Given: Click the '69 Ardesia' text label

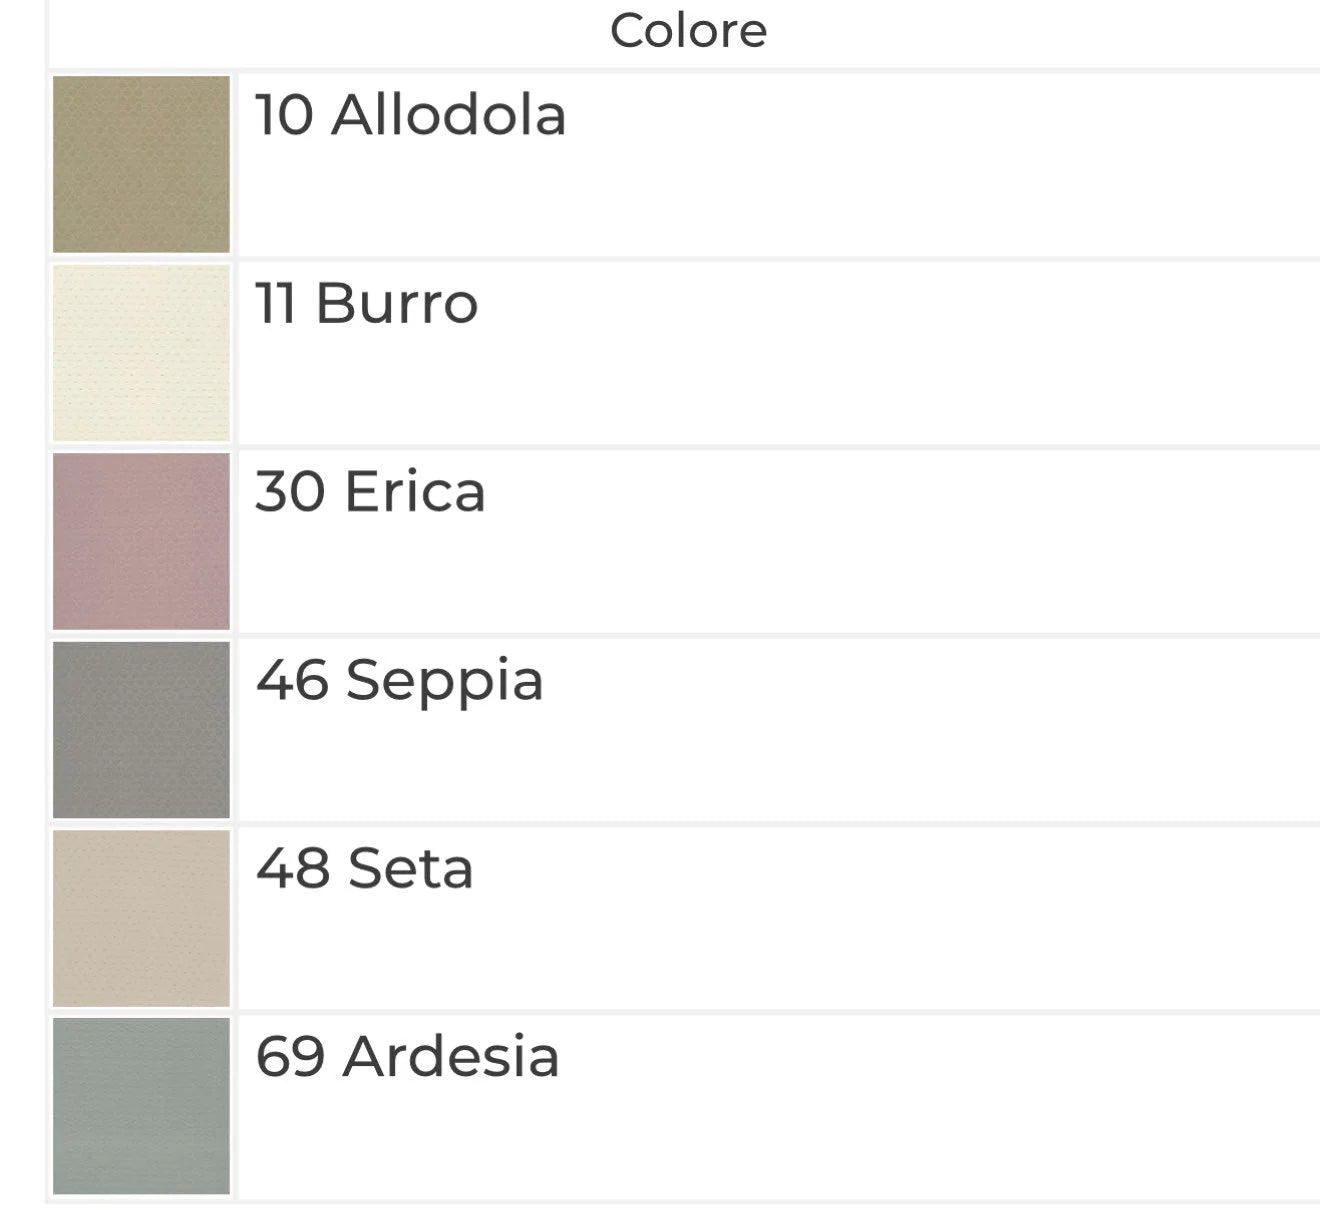Looking at the screenshot, I should pyautogui.click(x=407, y=1057).
